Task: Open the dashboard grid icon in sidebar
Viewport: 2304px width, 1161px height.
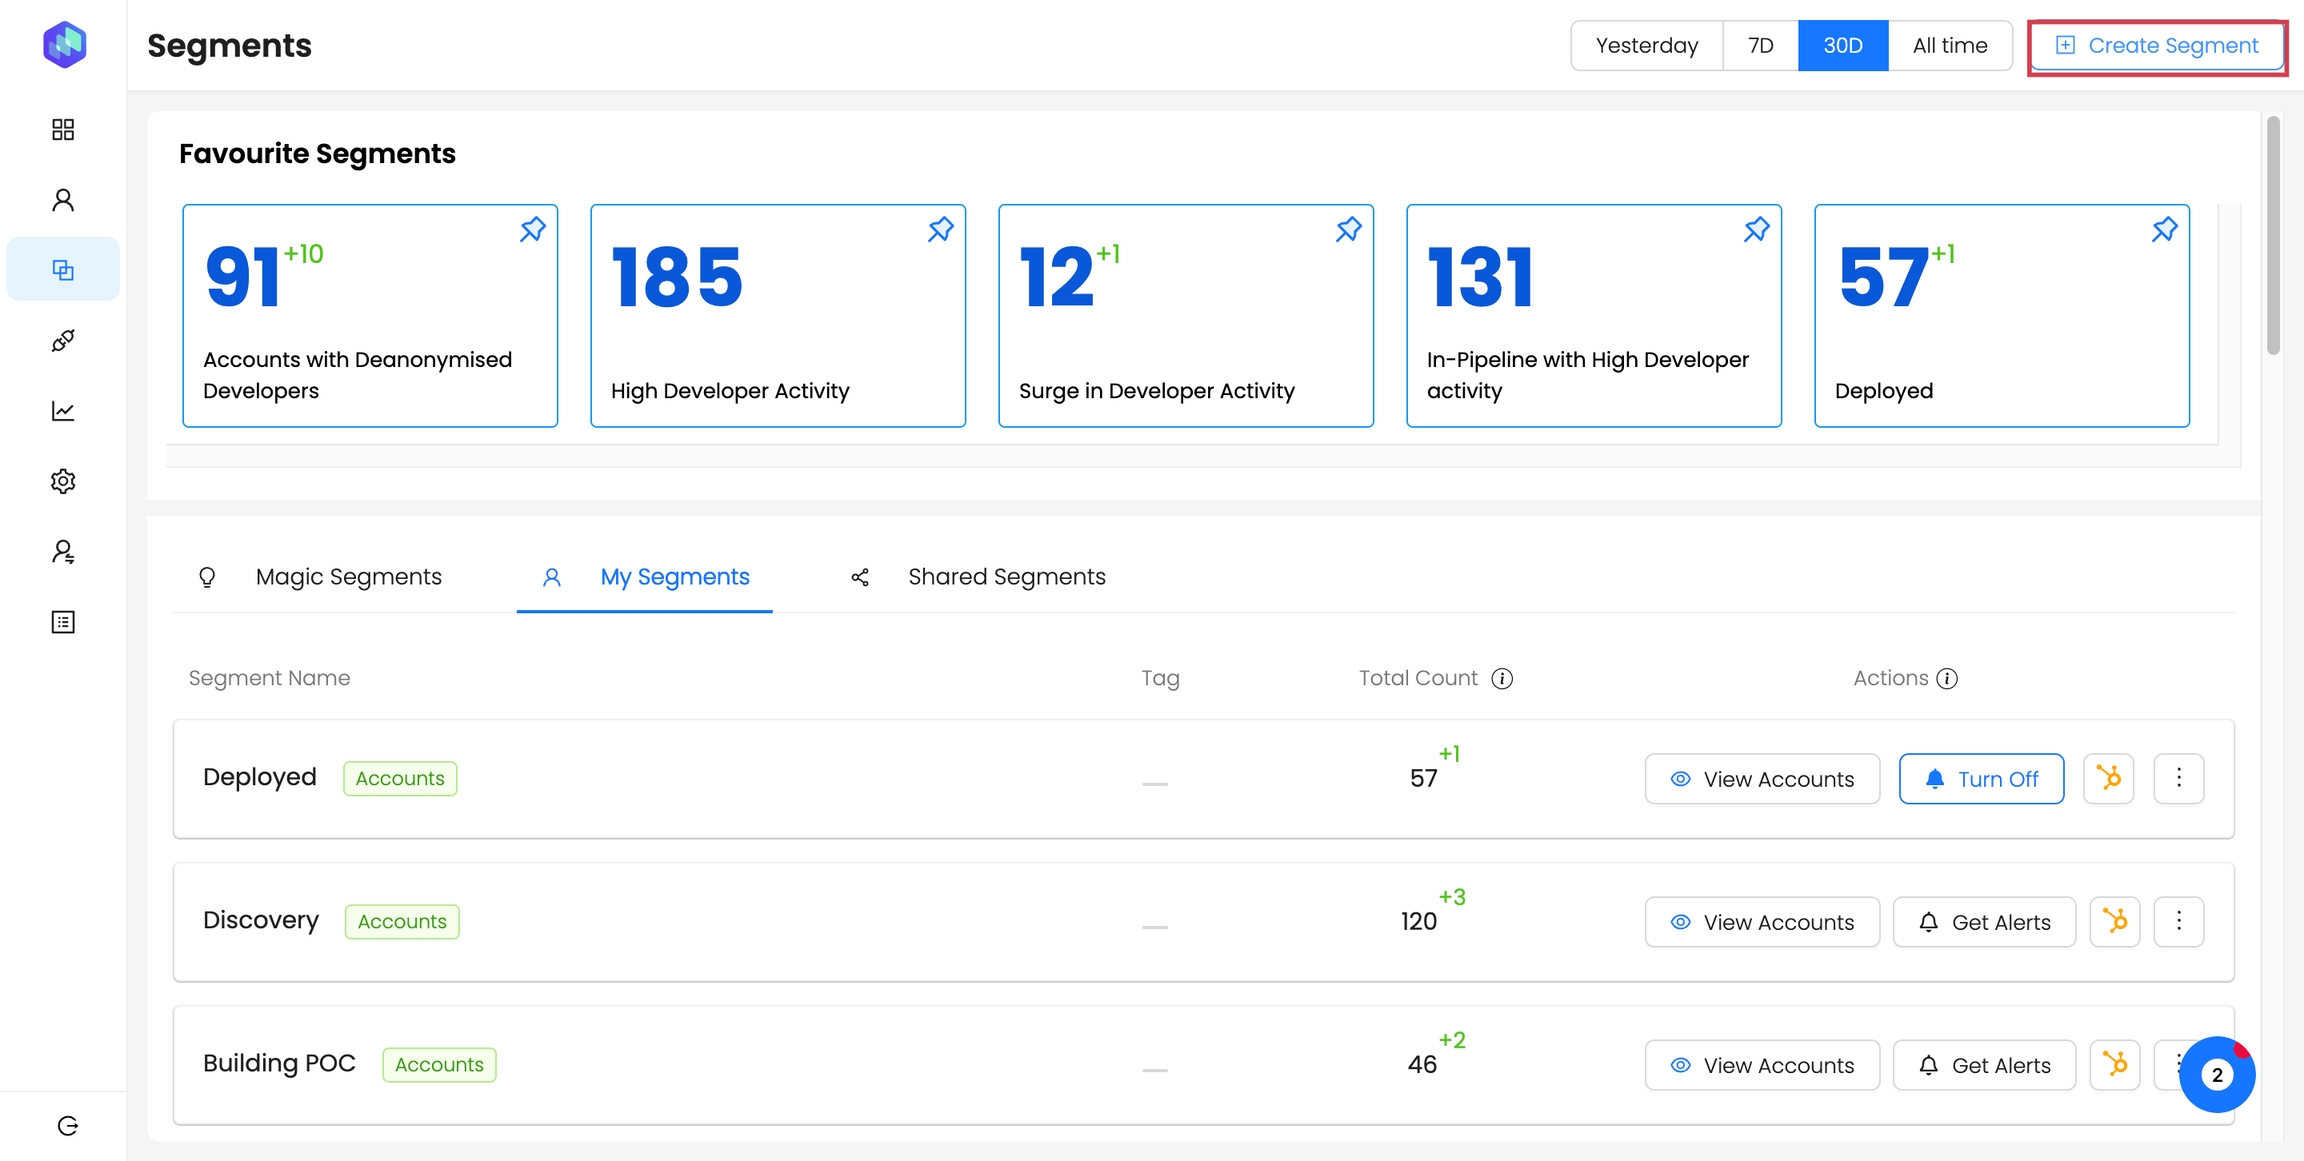Action: click(x=63, y=129)
